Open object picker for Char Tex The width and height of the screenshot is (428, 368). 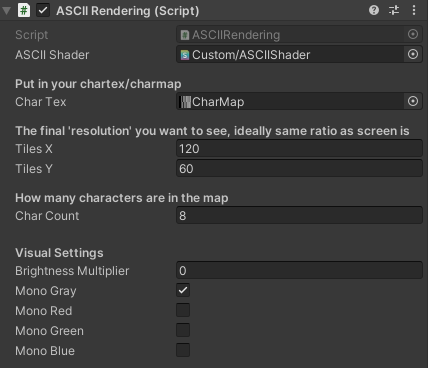(x=413, y=101)
